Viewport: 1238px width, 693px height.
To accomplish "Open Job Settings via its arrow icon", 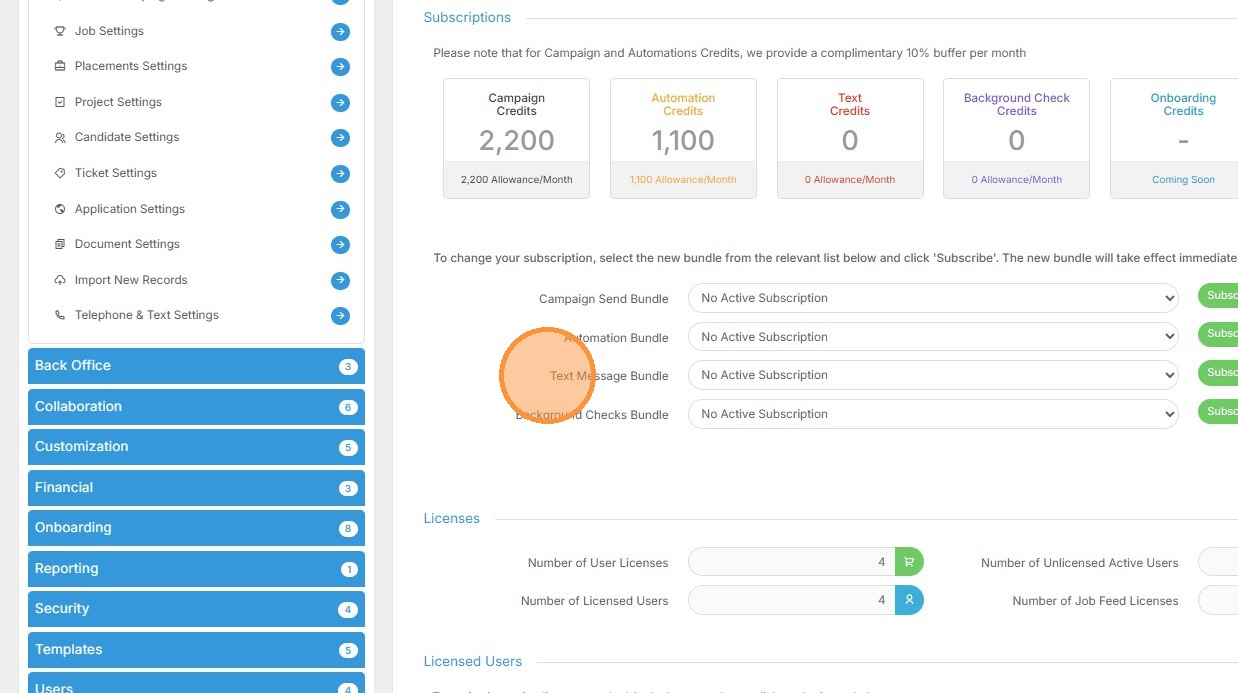I will click(x=341, y=32).
